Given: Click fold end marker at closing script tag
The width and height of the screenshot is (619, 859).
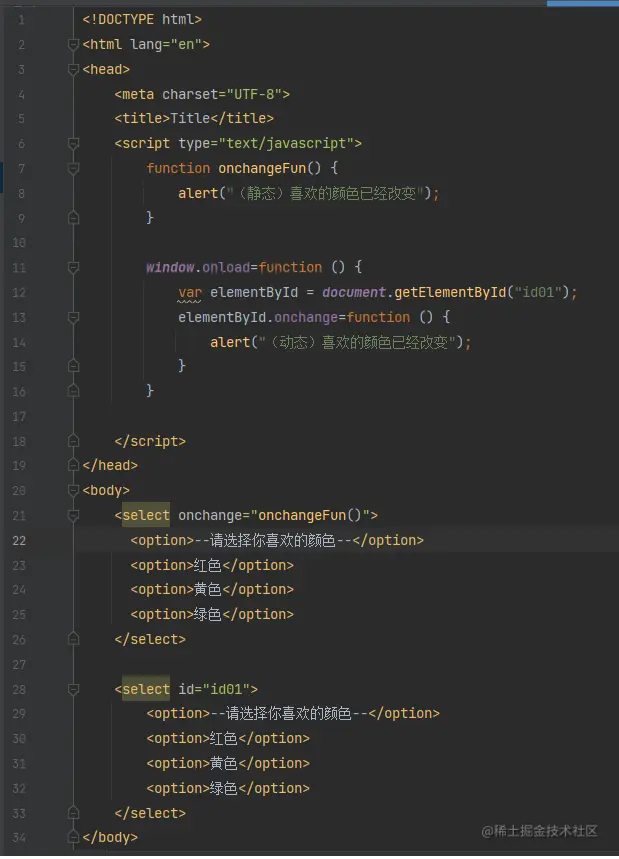Looking at the screenshot, I should (73, 441).
